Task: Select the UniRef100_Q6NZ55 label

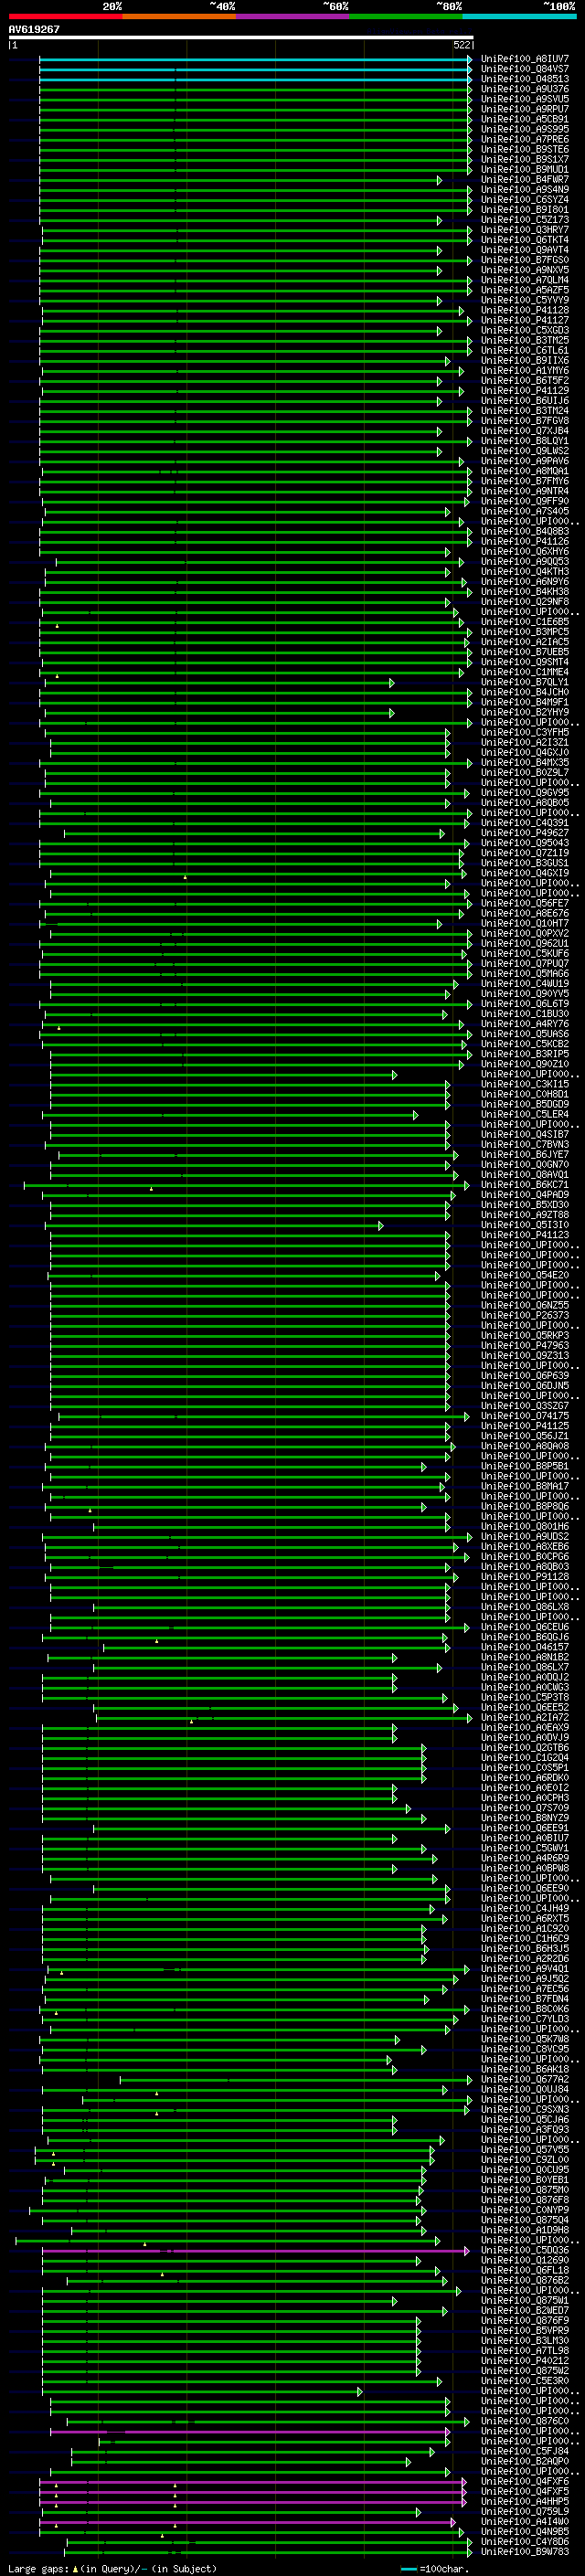Action: click(525, 1305)
